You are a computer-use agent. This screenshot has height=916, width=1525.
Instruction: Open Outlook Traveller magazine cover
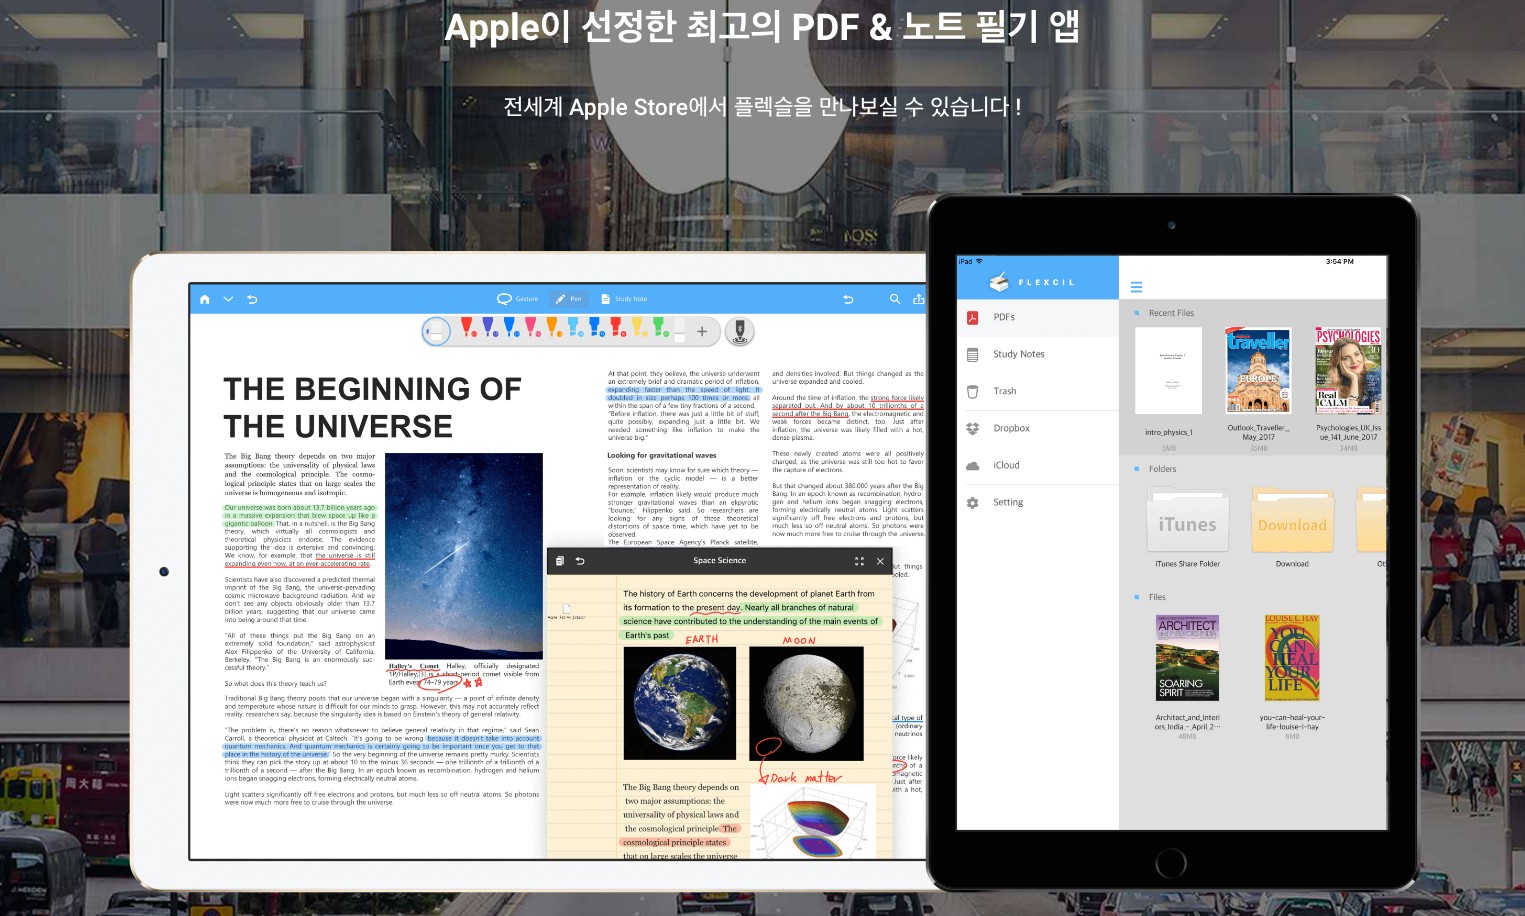tap(1259, 371)
